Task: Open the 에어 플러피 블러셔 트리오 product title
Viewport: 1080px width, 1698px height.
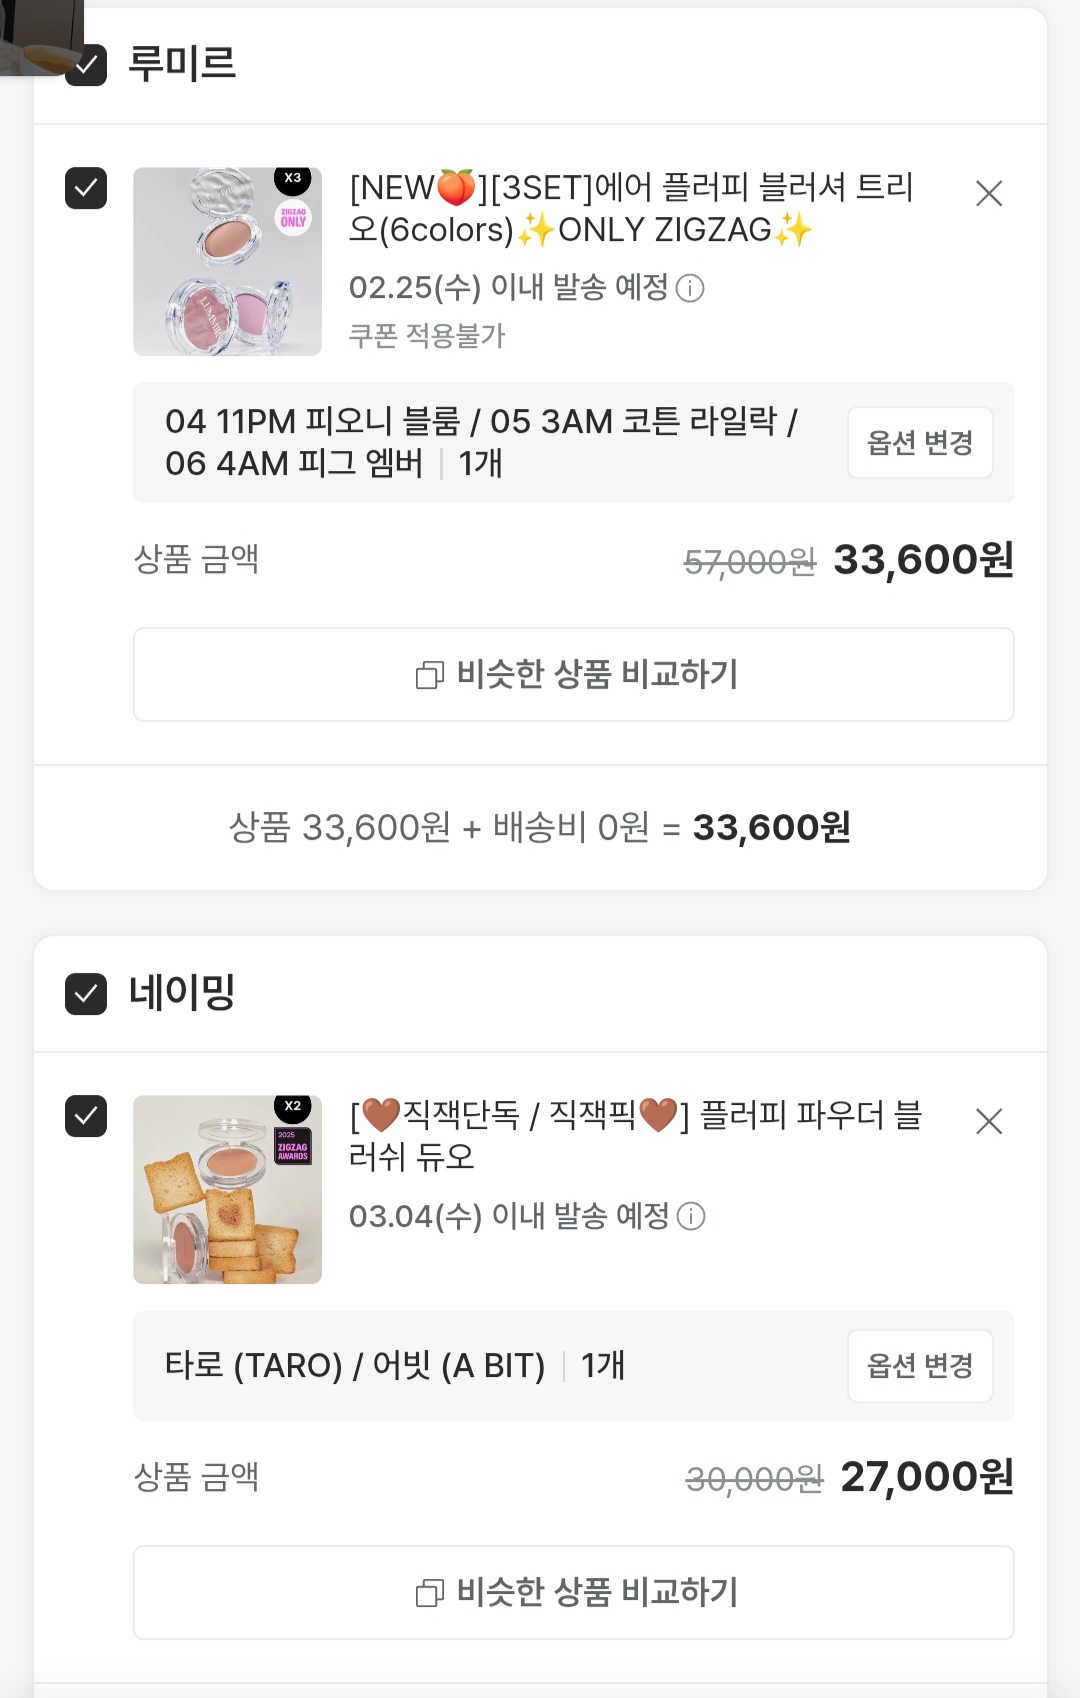Action: (630, 208)
